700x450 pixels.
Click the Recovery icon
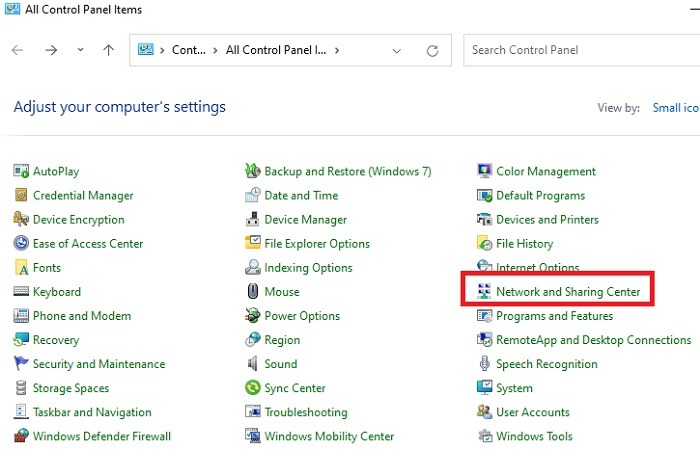21,340
